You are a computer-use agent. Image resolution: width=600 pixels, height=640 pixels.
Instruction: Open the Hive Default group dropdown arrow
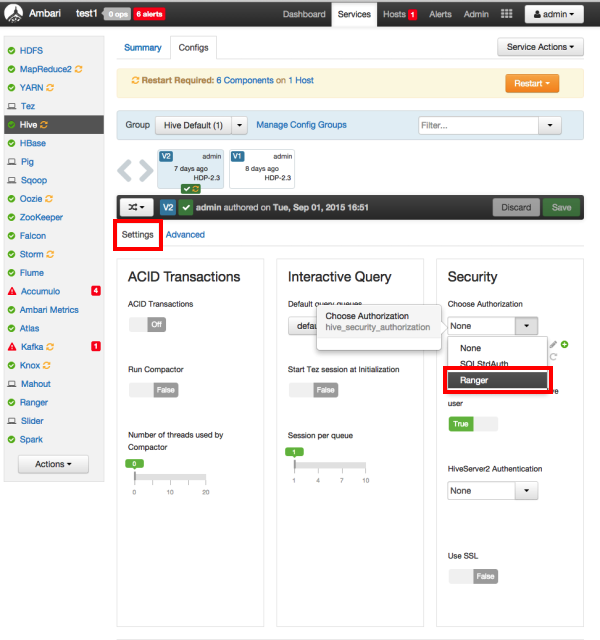tap(240, 125)
